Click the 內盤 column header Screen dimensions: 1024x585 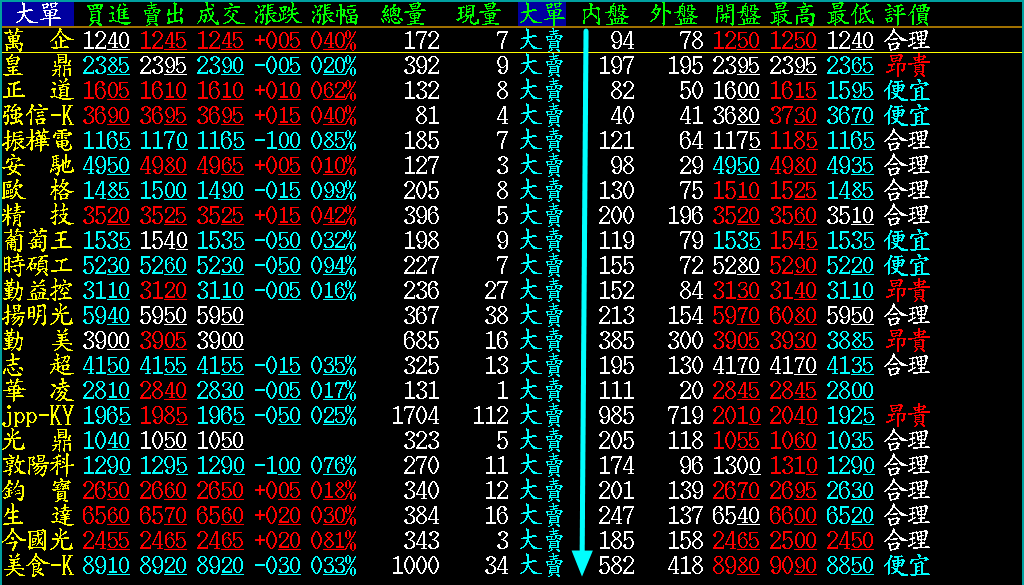pyautogui.click(x=606, y=14)
